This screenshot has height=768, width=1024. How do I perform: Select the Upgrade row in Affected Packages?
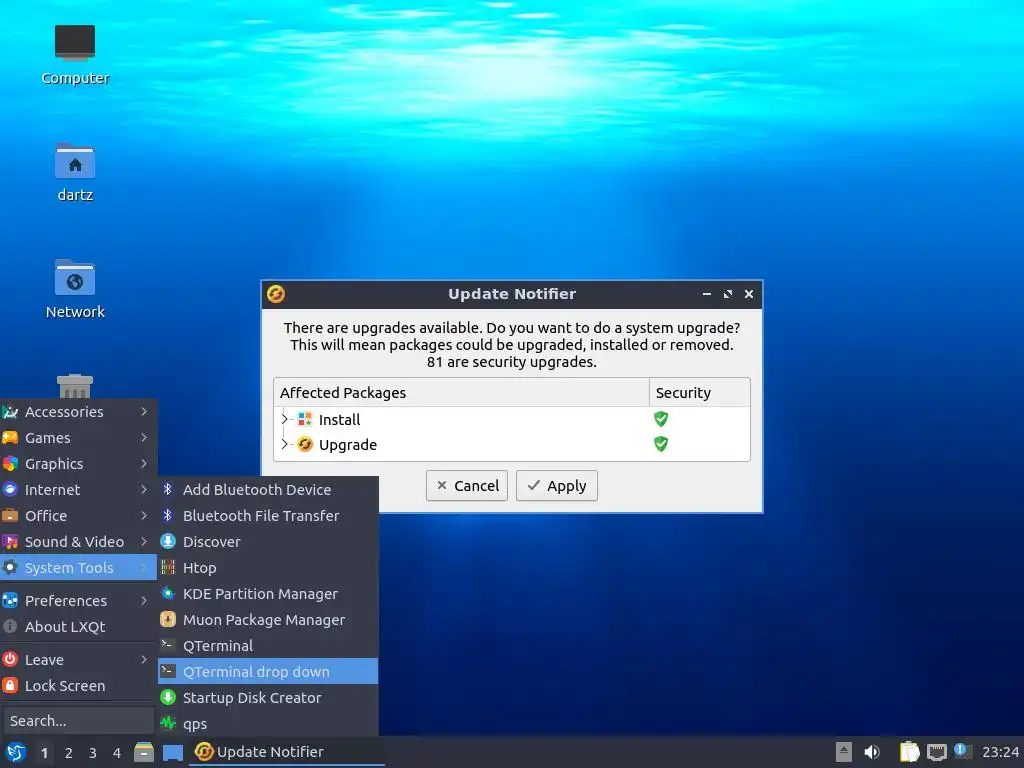coord(511,445)
